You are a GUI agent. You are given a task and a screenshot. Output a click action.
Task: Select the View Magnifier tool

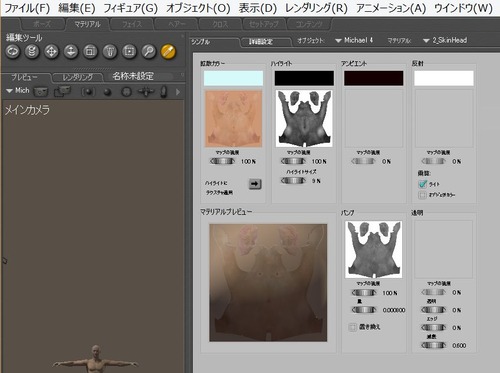tap(149, 52)
